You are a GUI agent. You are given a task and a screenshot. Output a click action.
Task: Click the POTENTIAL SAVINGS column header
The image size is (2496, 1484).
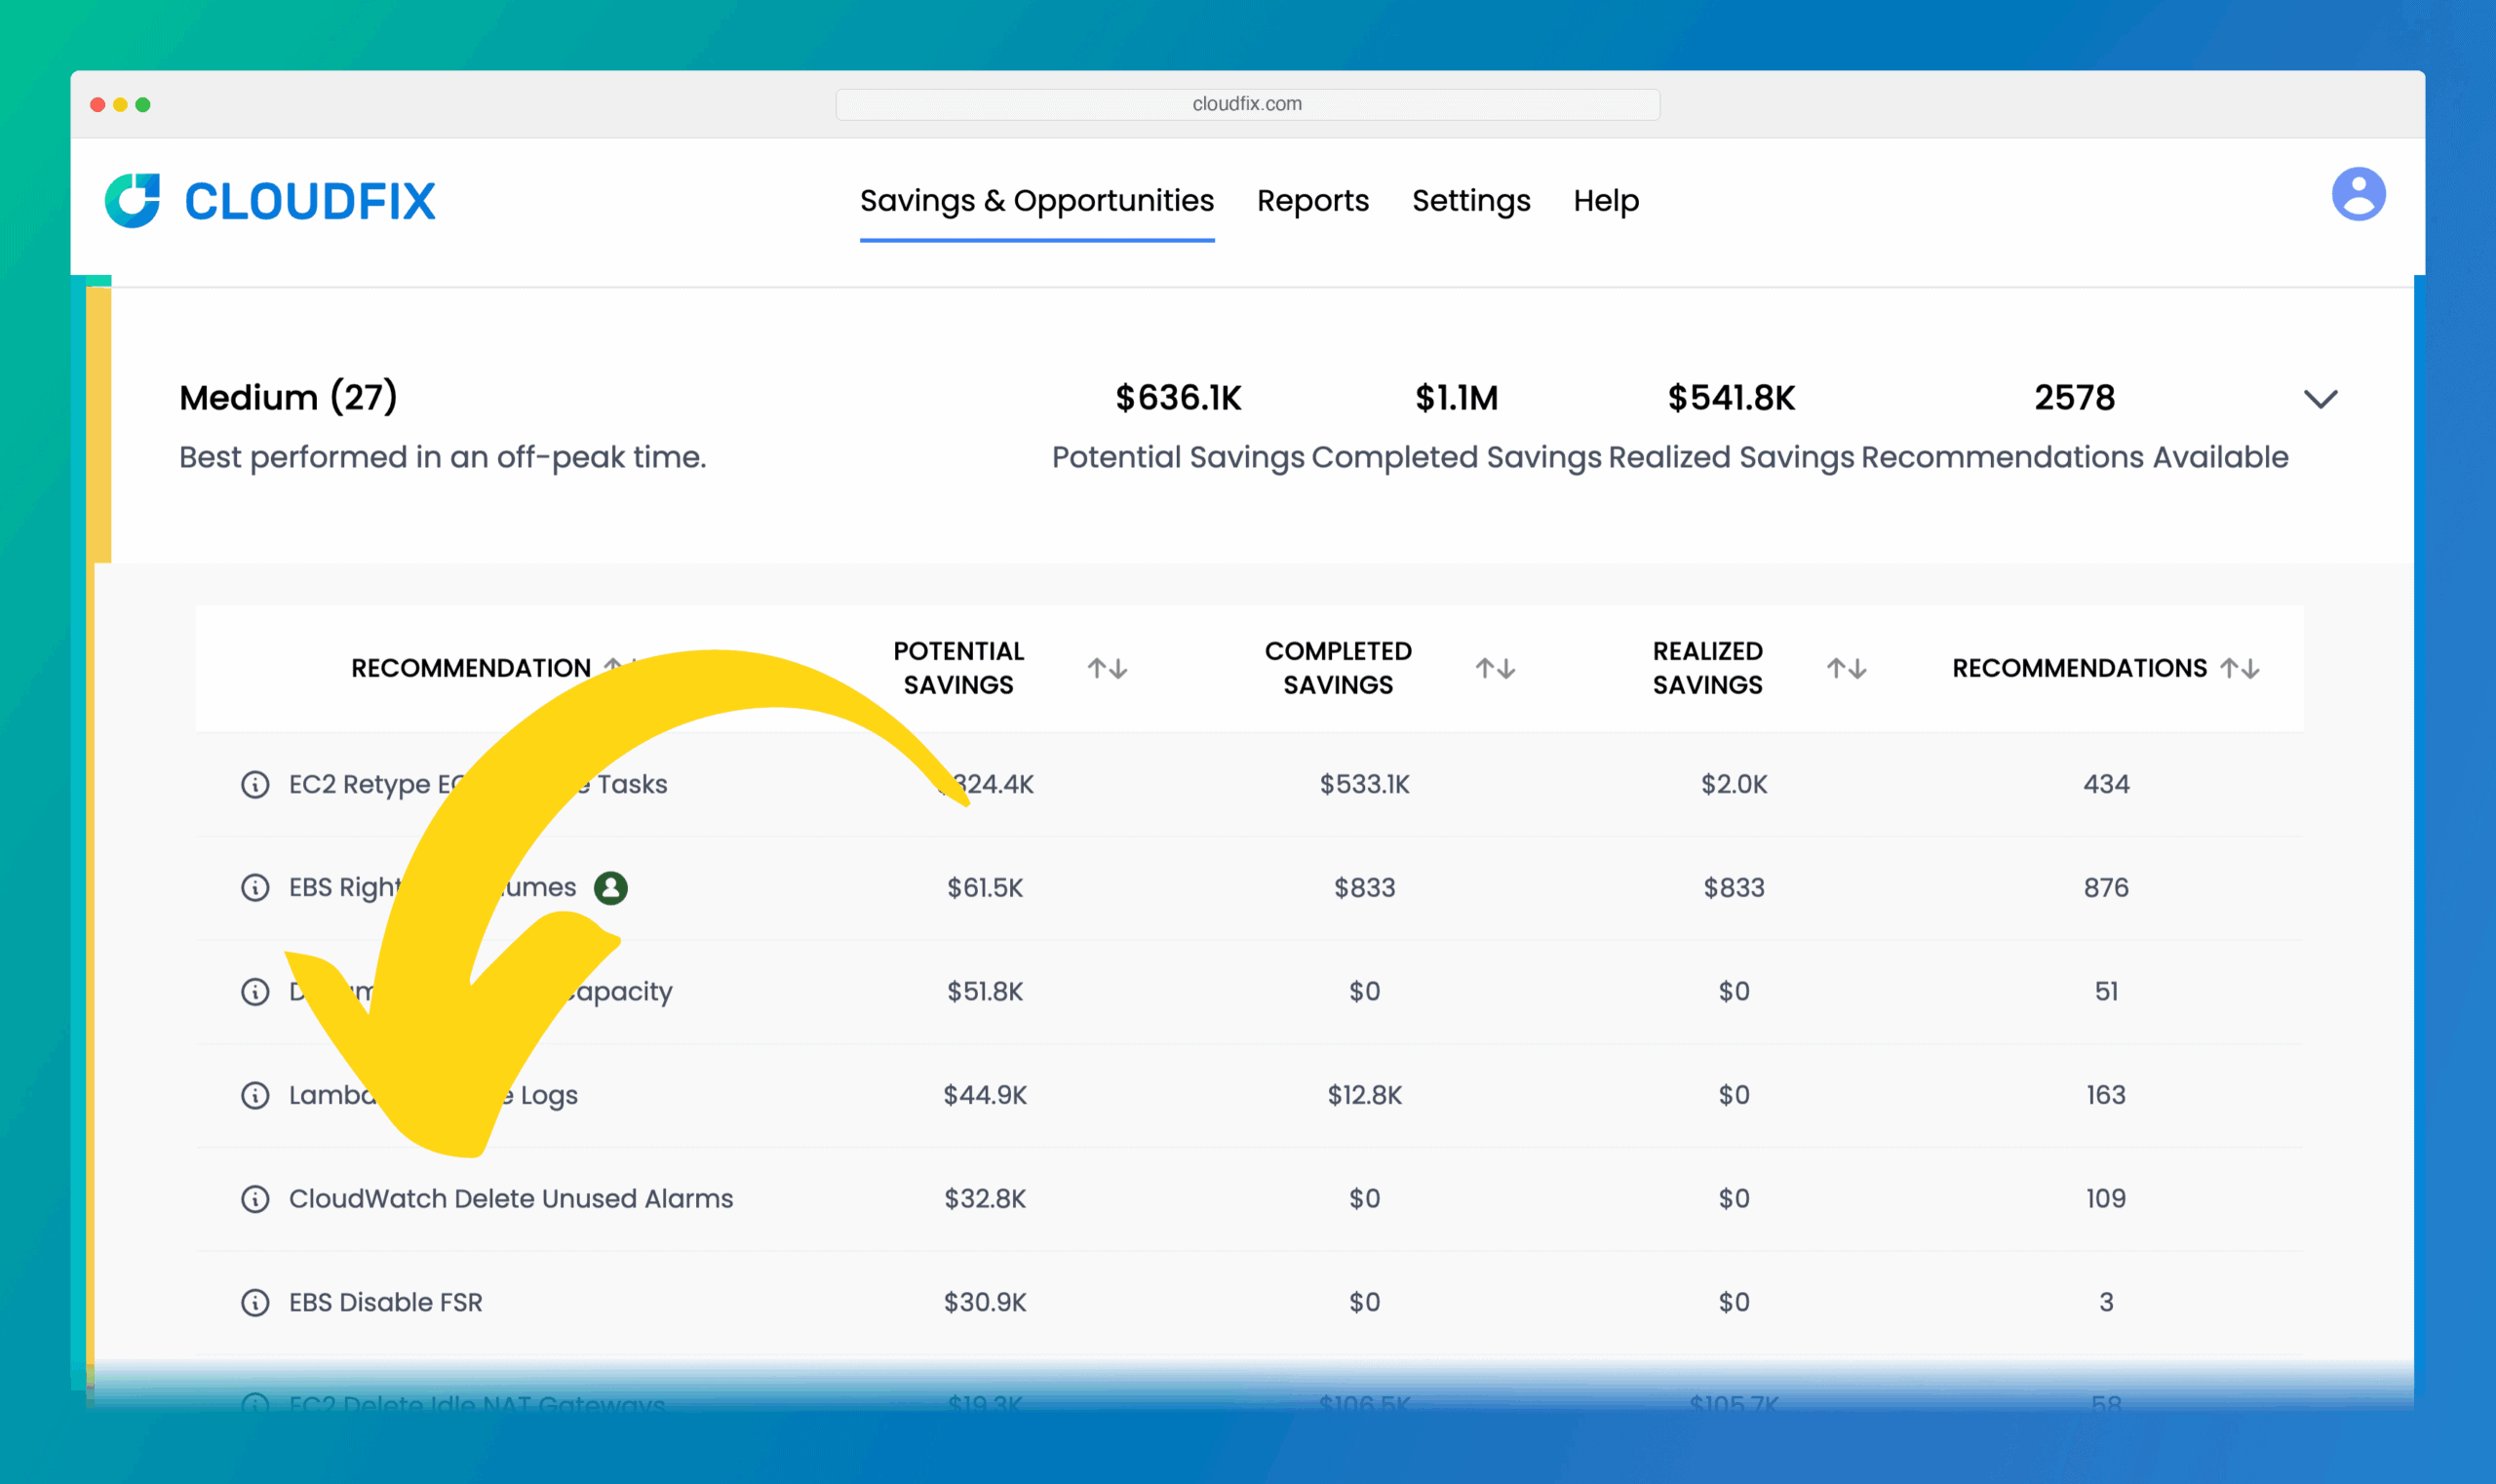958,668
